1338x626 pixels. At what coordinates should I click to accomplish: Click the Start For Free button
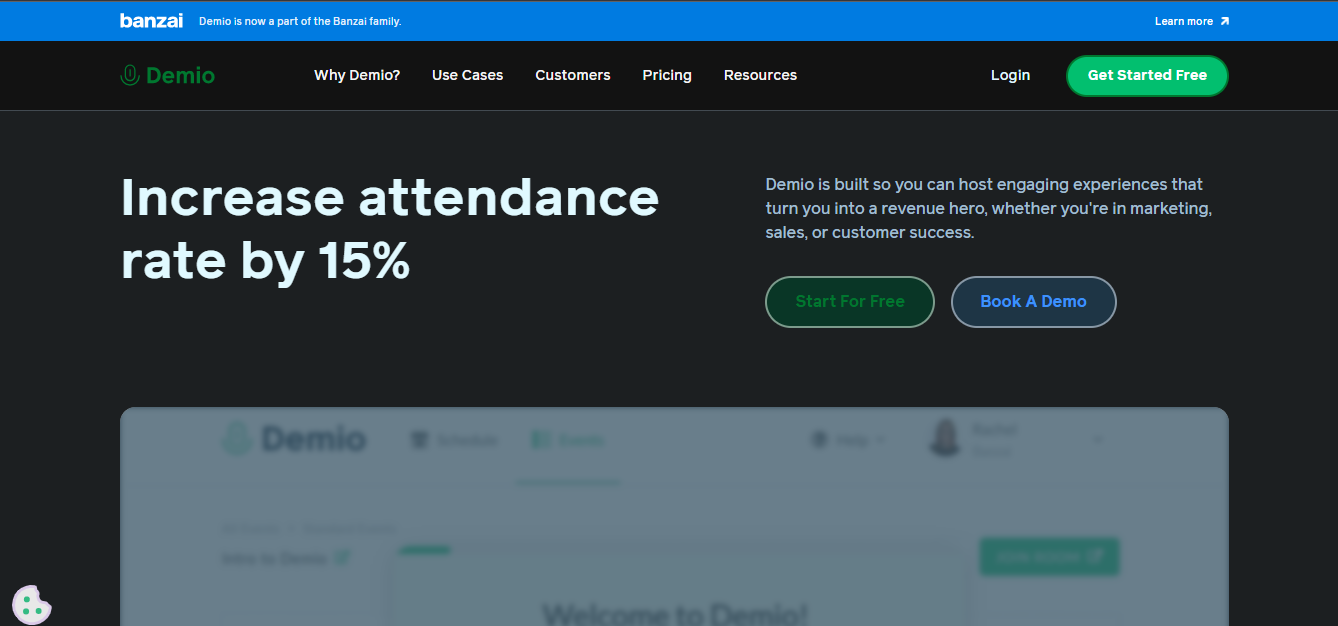click(x=850, y=301)
